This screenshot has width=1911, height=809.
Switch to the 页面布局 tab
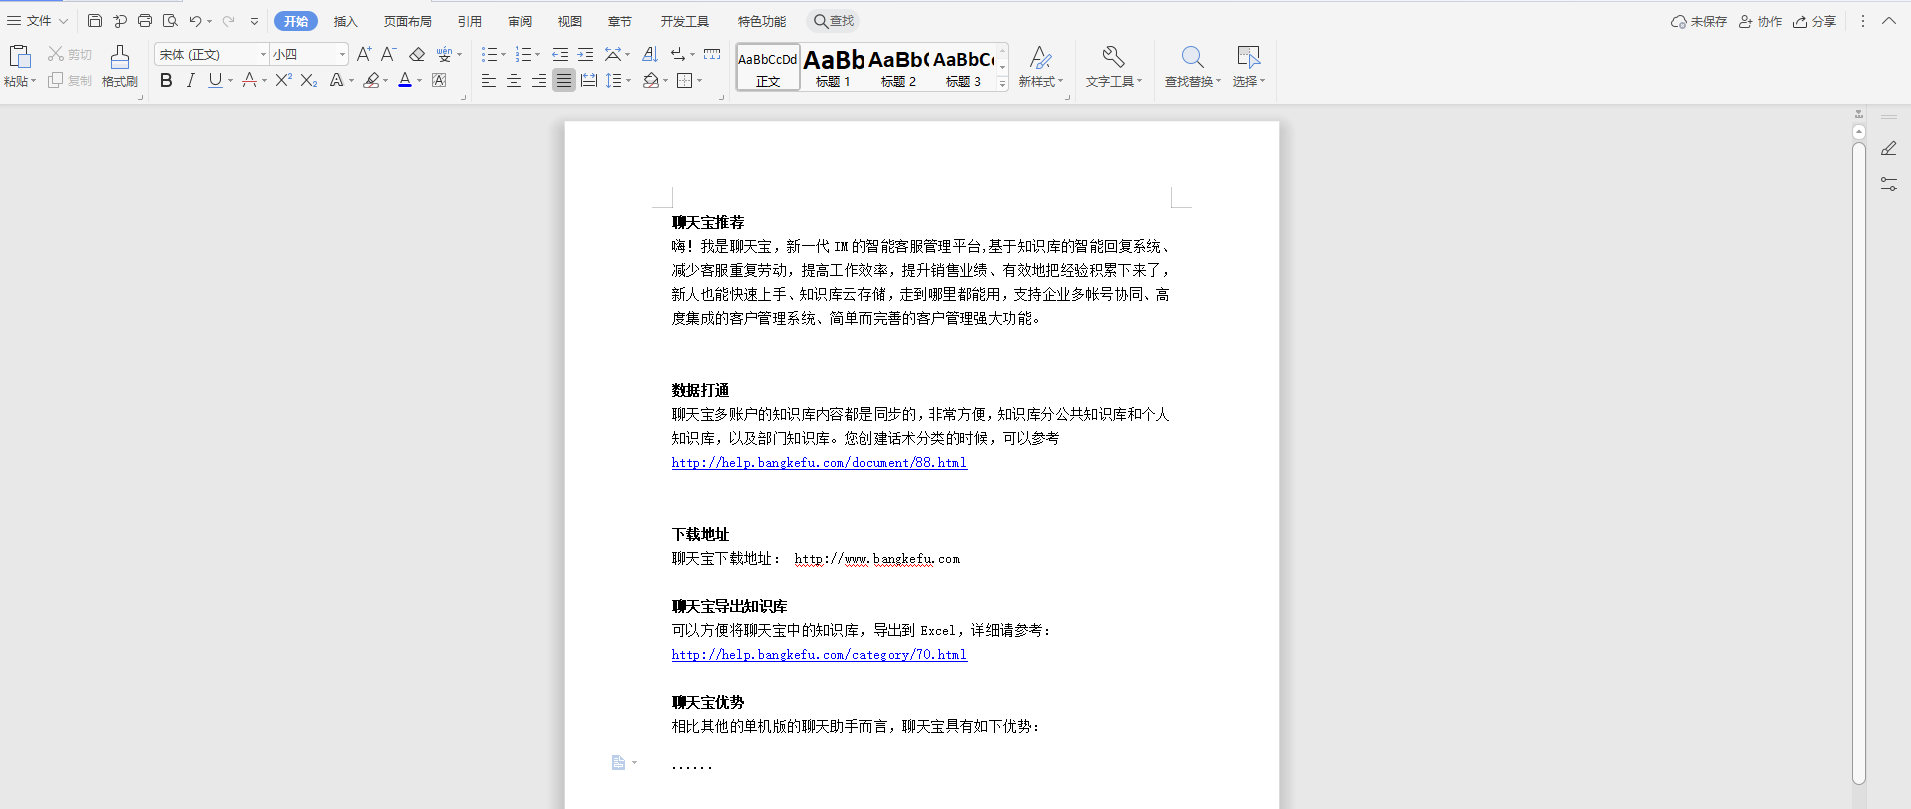coord(408,21)
